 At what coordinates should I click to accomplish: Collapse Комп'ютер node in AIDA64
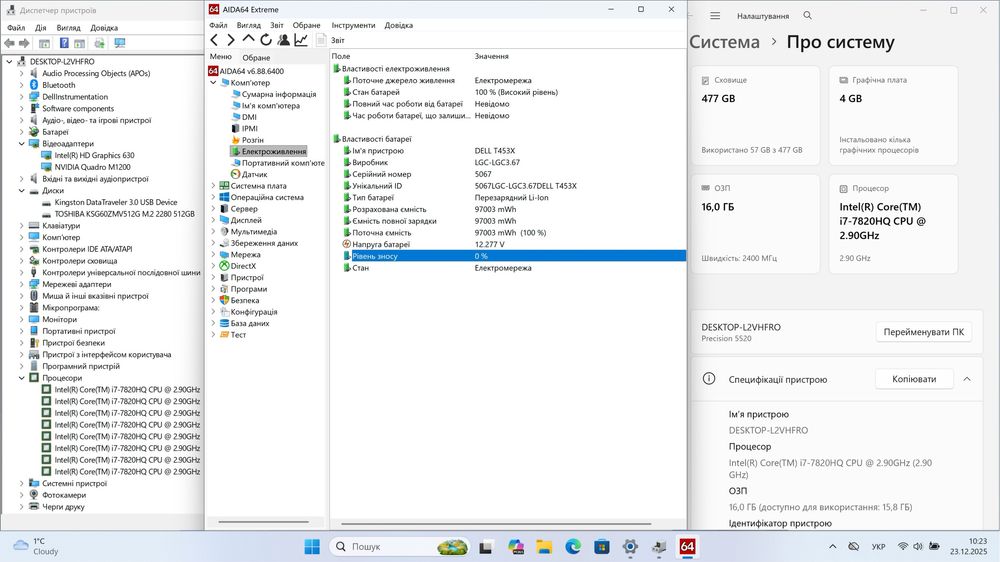pos(213,82)
